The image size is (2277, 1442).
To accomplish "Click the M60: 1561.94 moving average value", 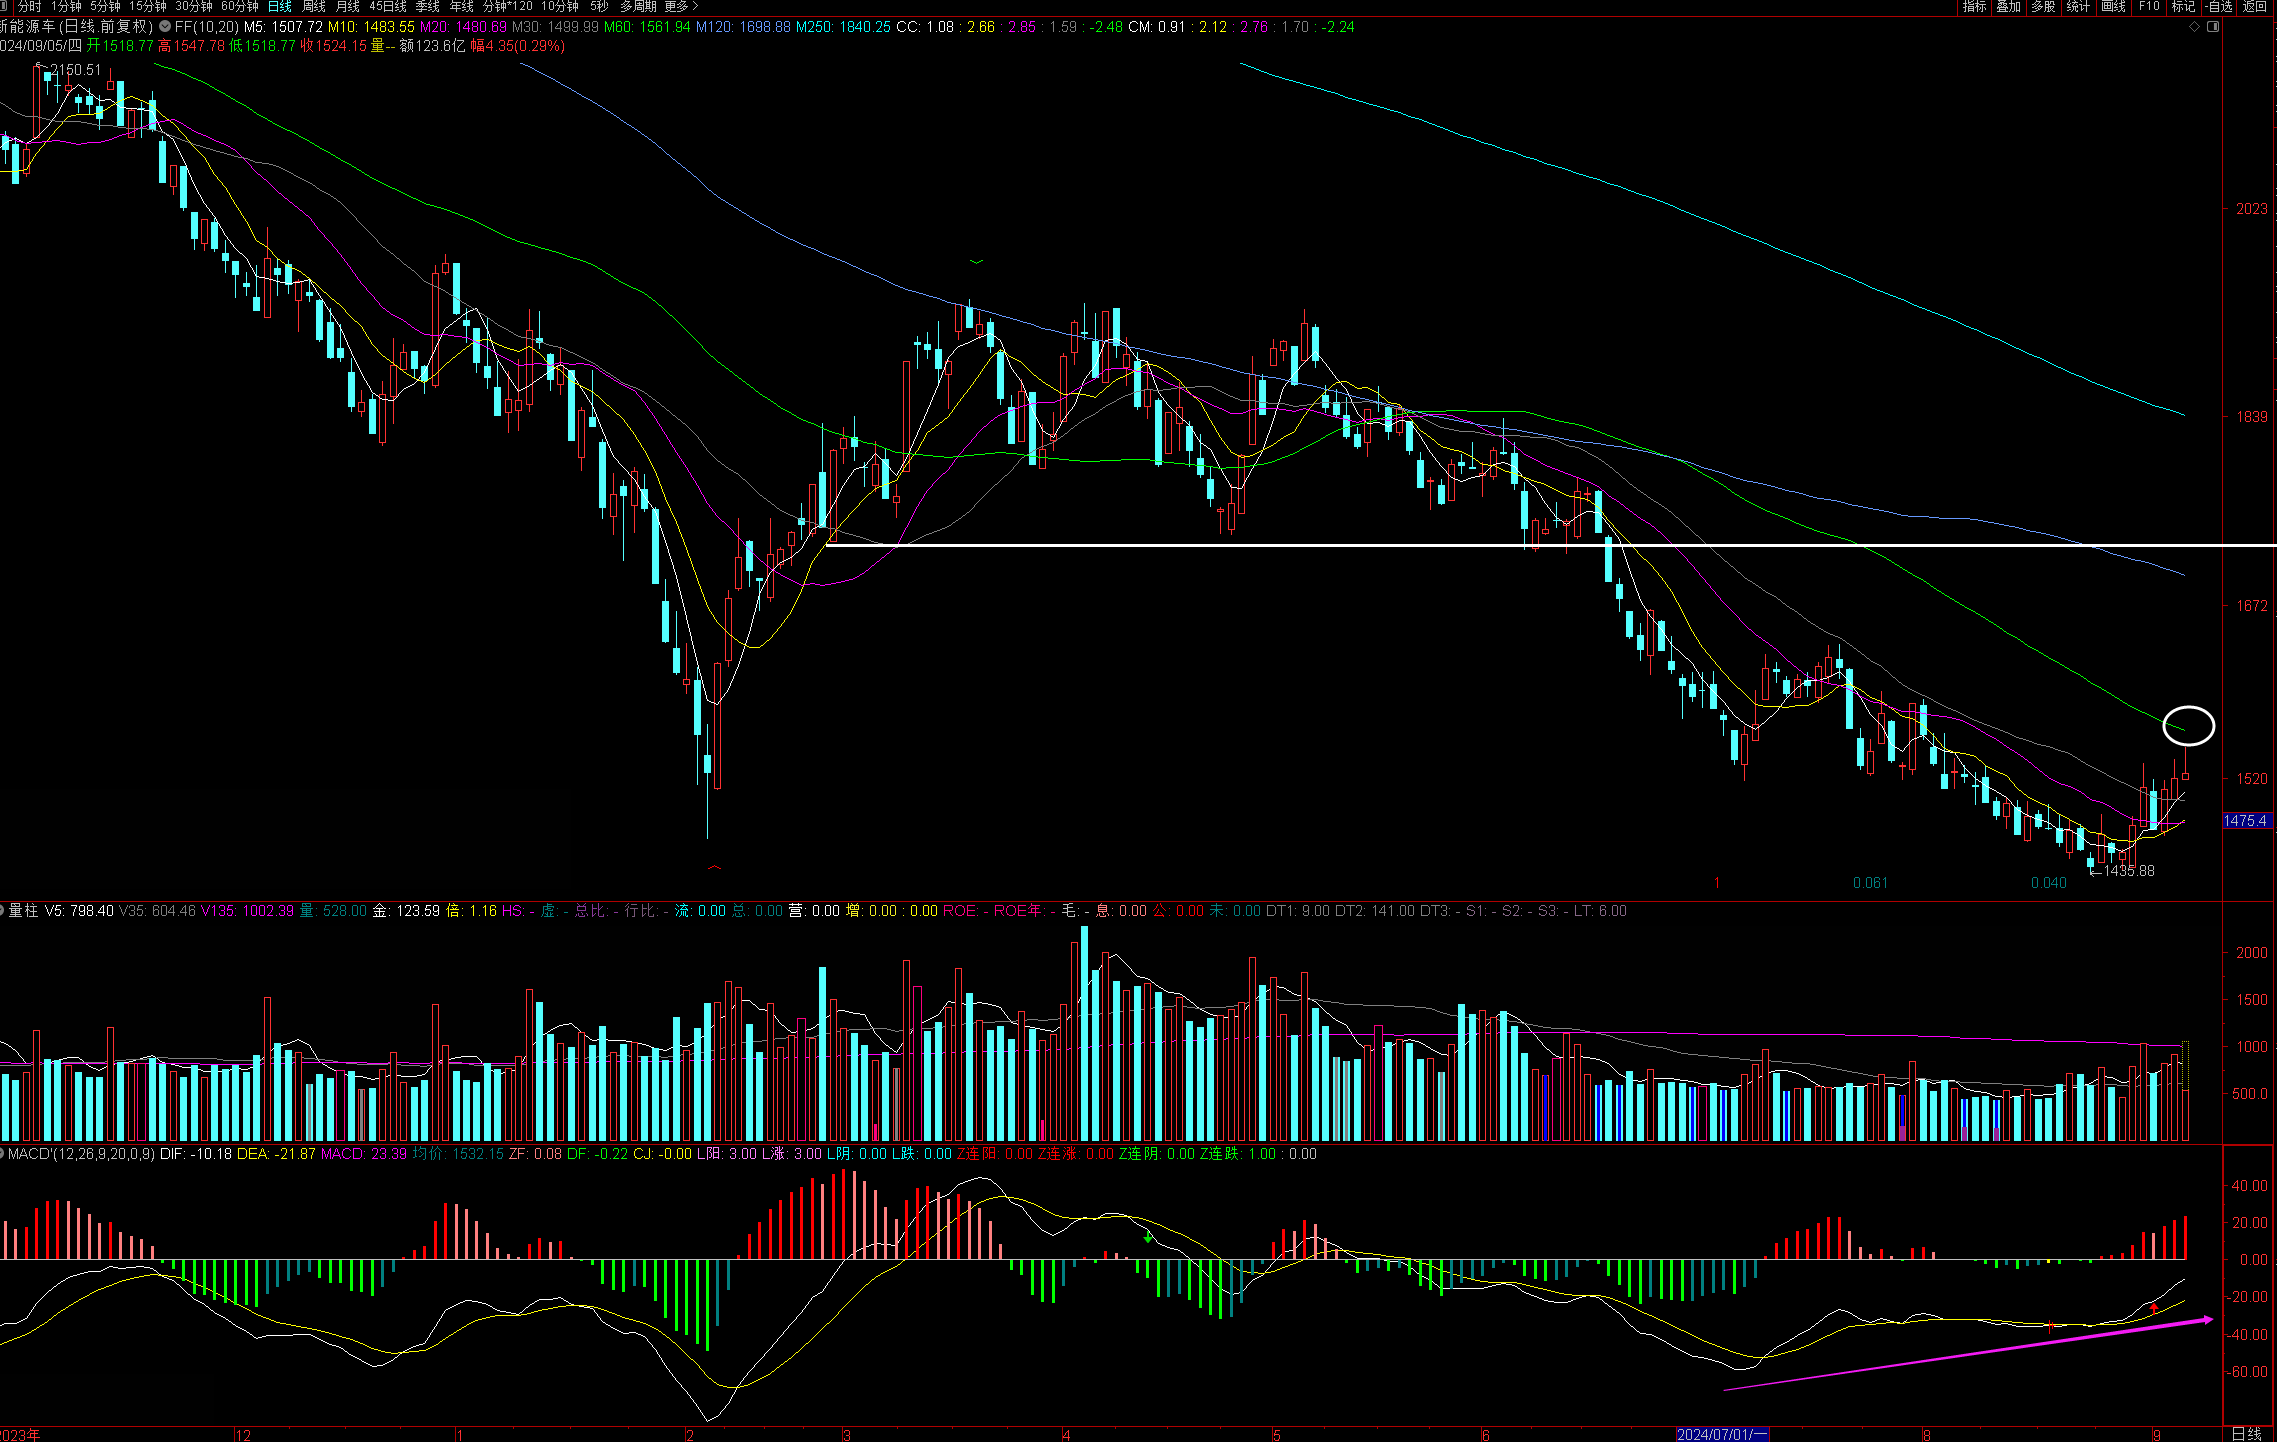I will point(647,27).
